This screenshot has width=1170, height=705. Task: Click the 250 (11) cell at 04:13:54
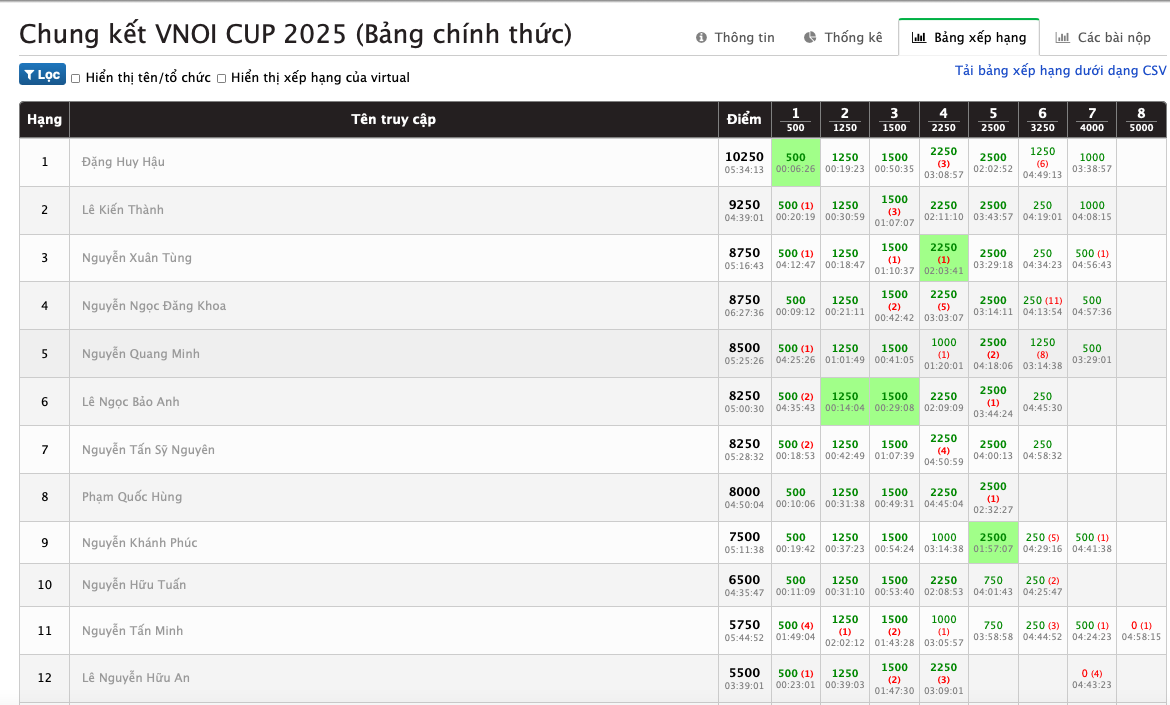[x=1042, y=305]
